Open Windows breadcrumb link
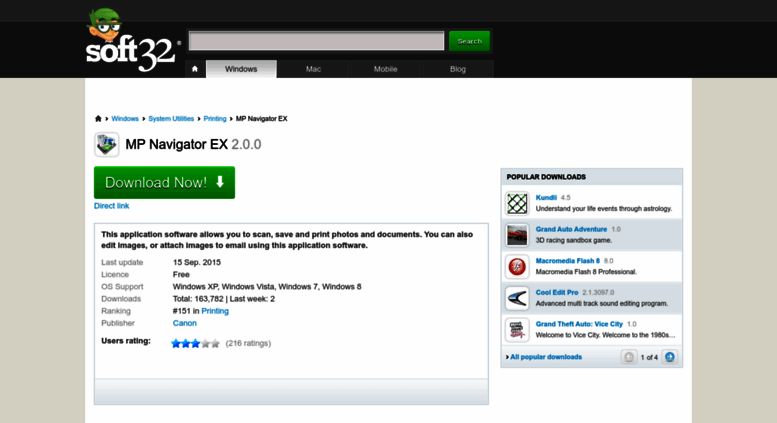 [125, 118]
